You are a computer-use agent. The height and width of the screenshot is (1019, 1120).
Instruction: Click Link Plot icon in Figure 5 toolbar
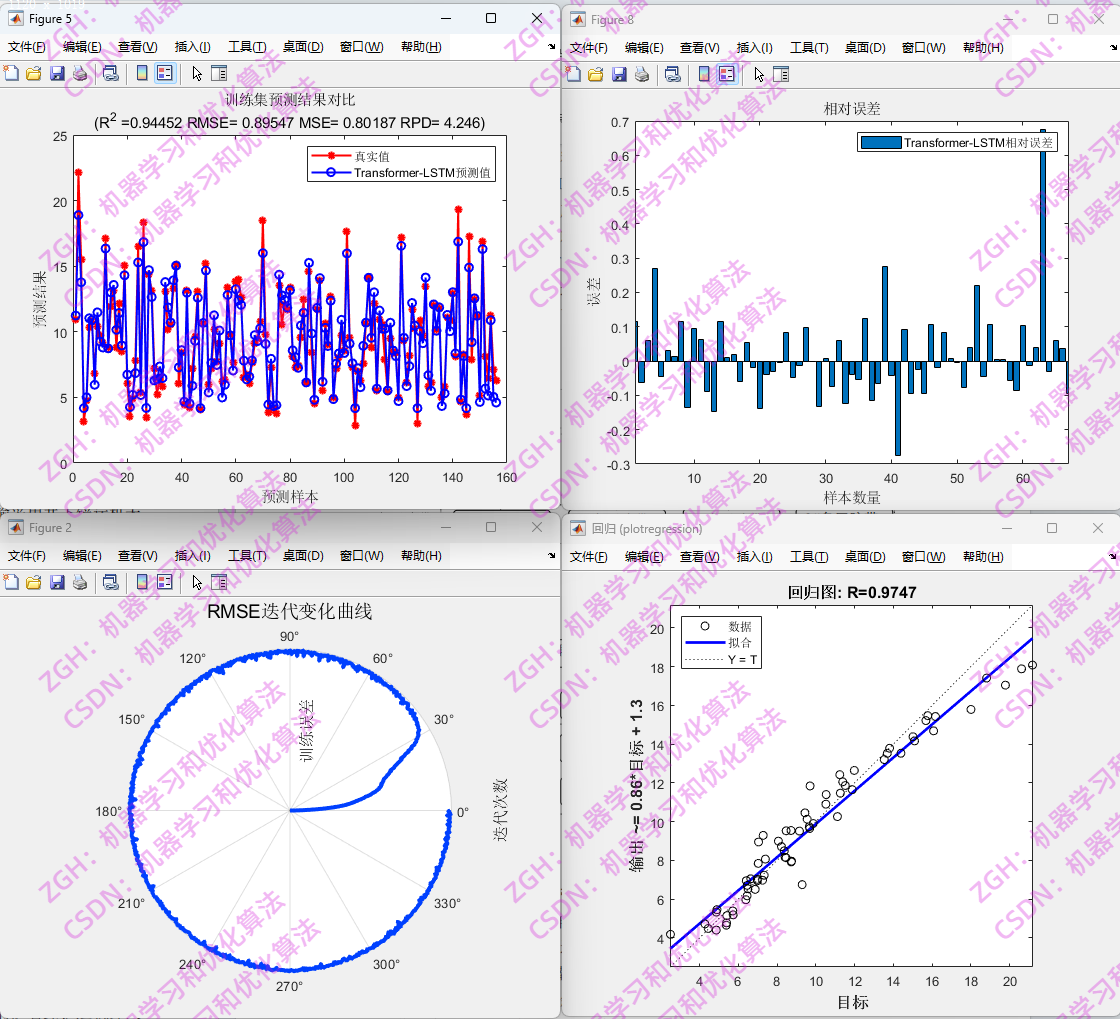[111, 73]
